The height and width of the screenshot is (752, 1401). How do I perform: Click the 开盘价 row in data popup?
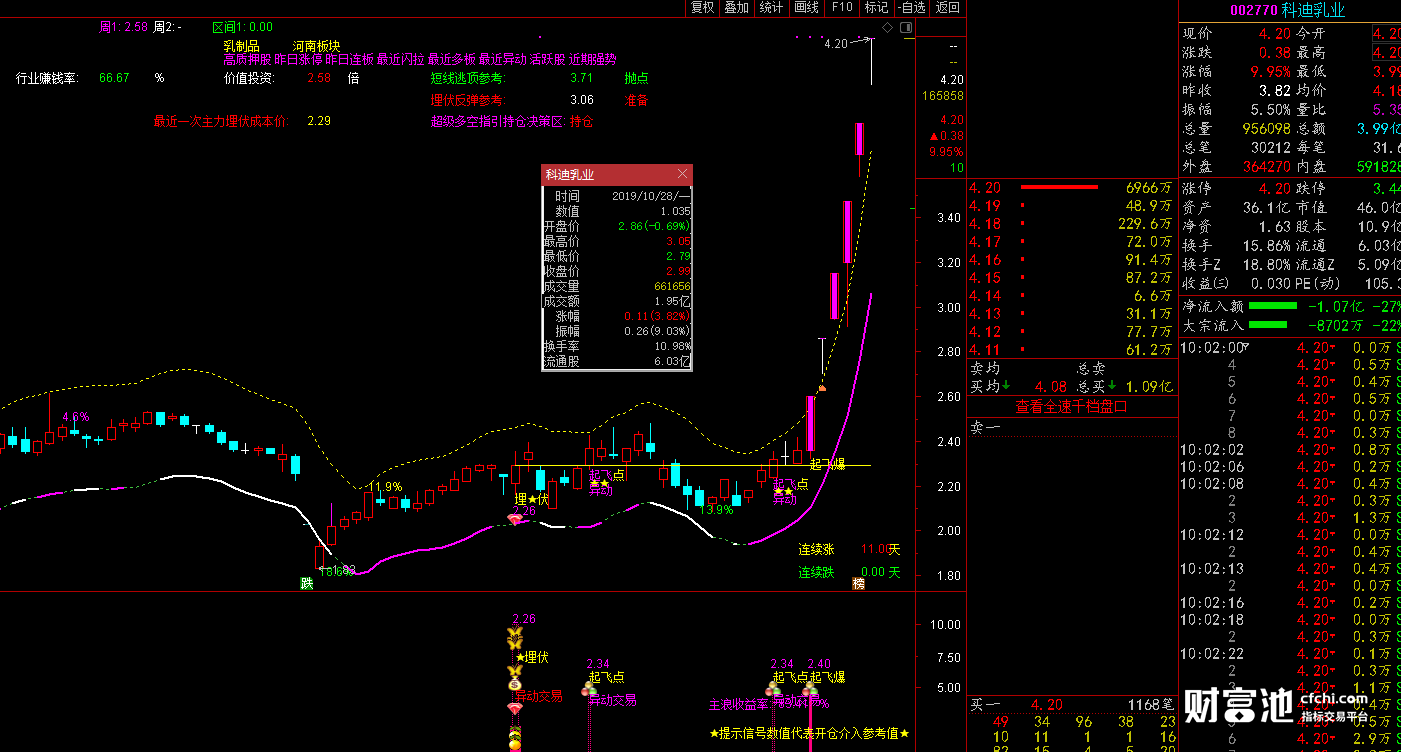tap(617, 226)
